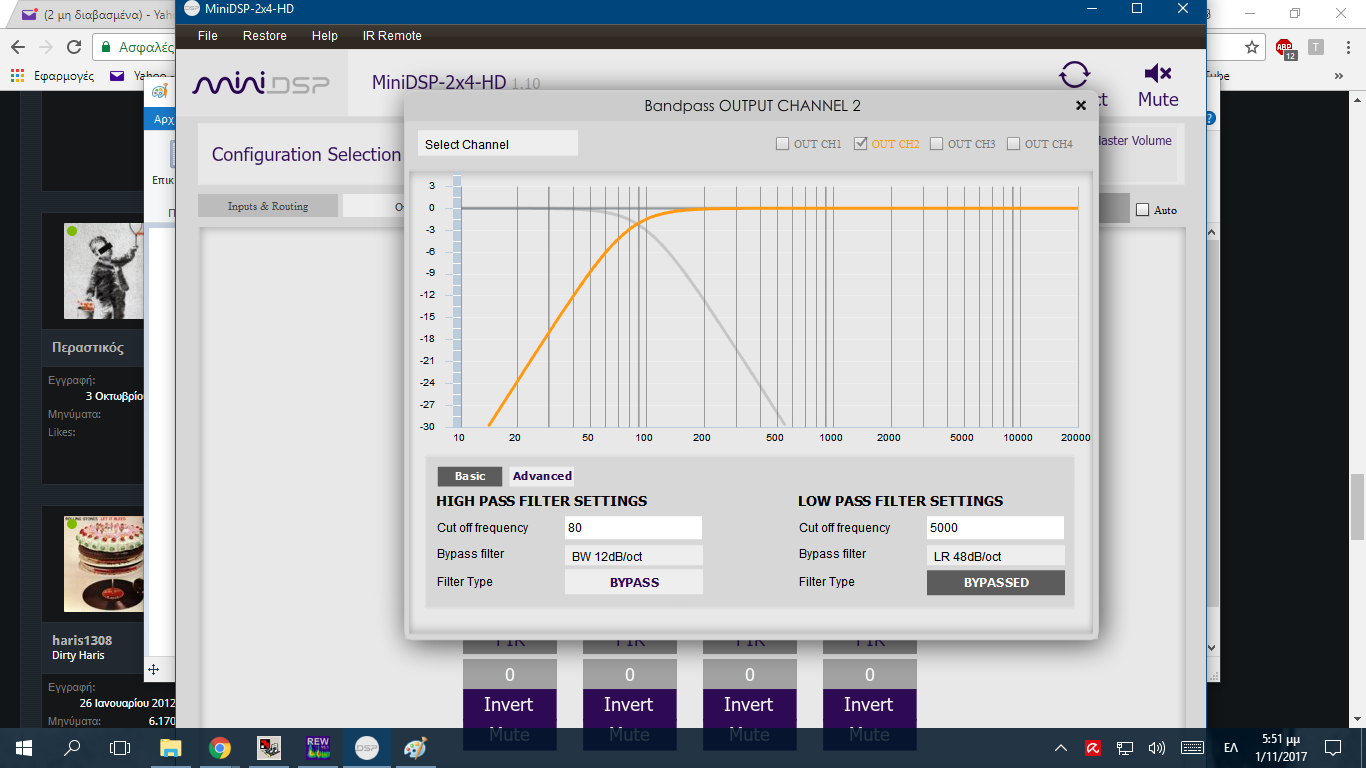Click the high pass BYPASS button
1366x768 pixels.
tap(634, 582)
